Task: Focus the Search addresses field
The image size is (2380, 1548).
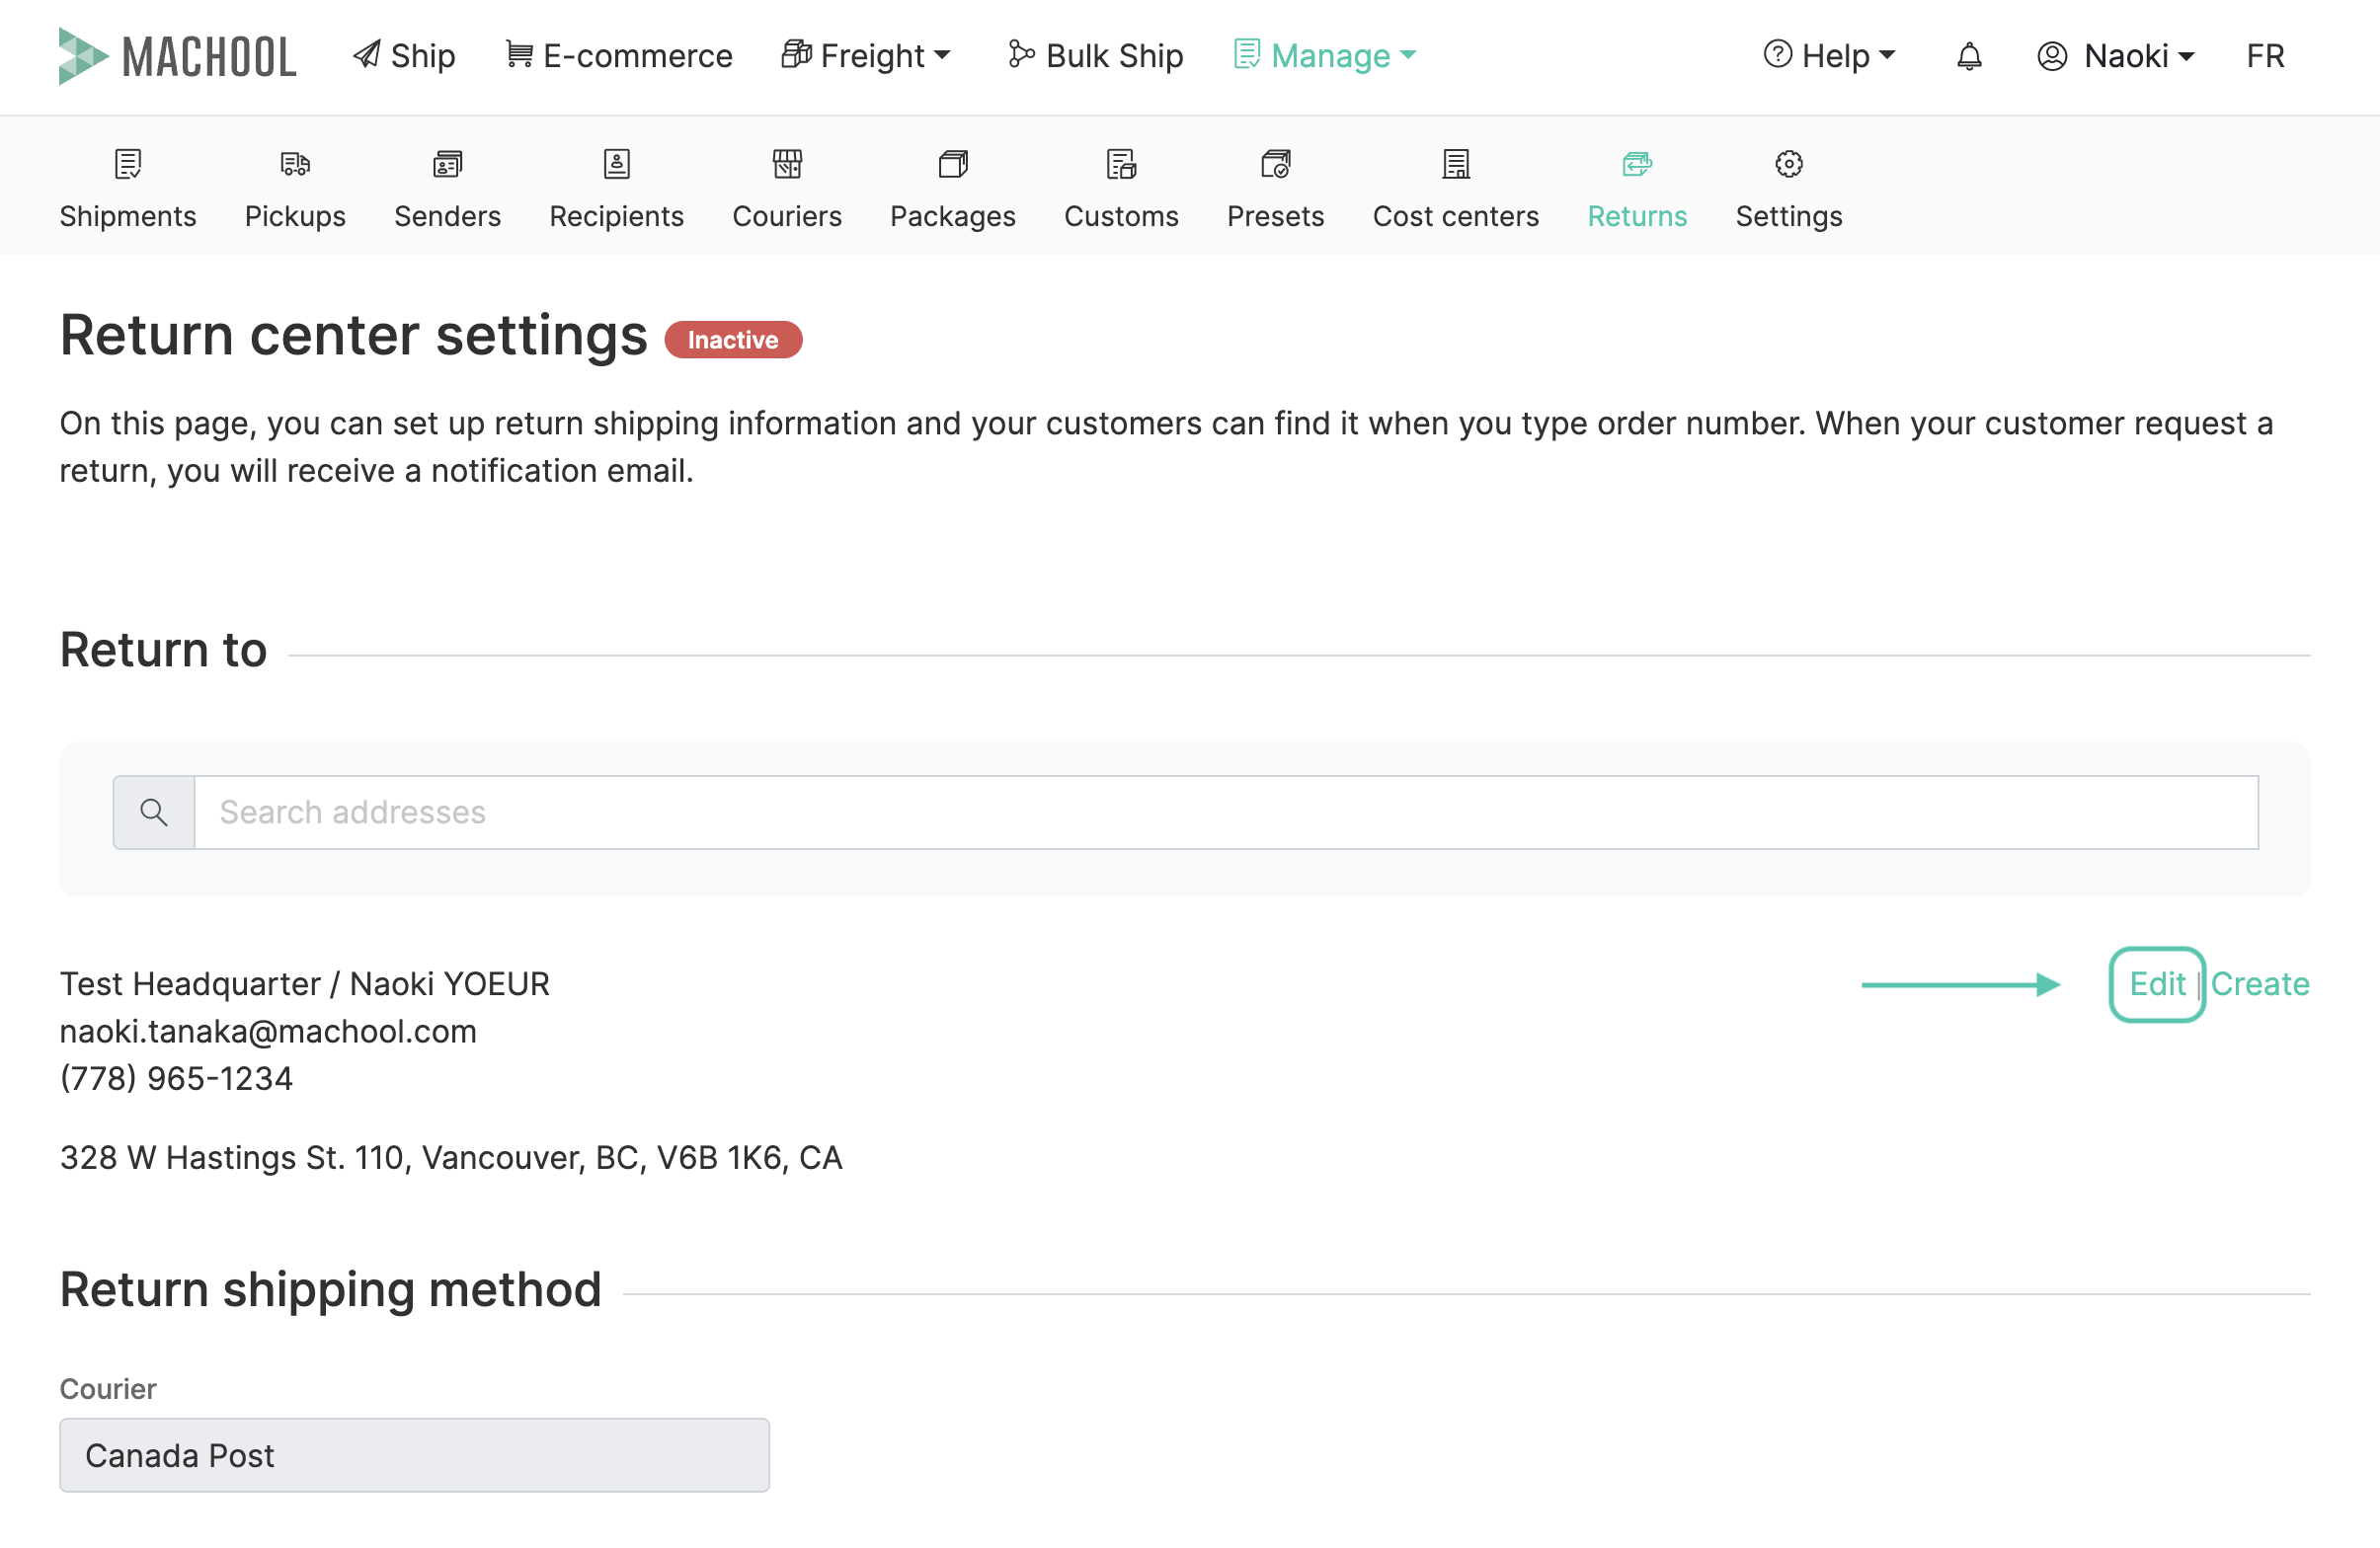Action: click(1225, 812)
